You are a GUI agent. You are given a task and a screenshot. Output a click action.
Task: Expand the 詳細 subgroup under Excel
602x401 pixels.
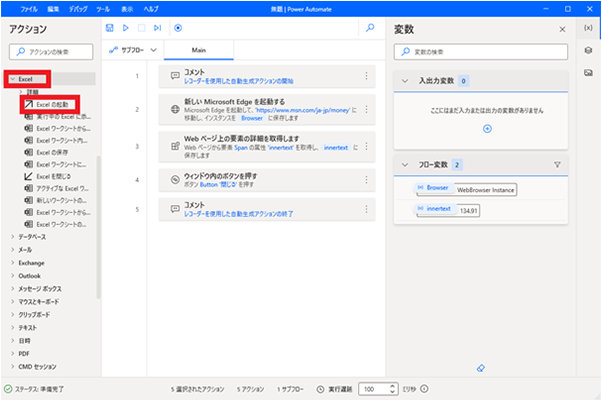click(x=21, y=92)
